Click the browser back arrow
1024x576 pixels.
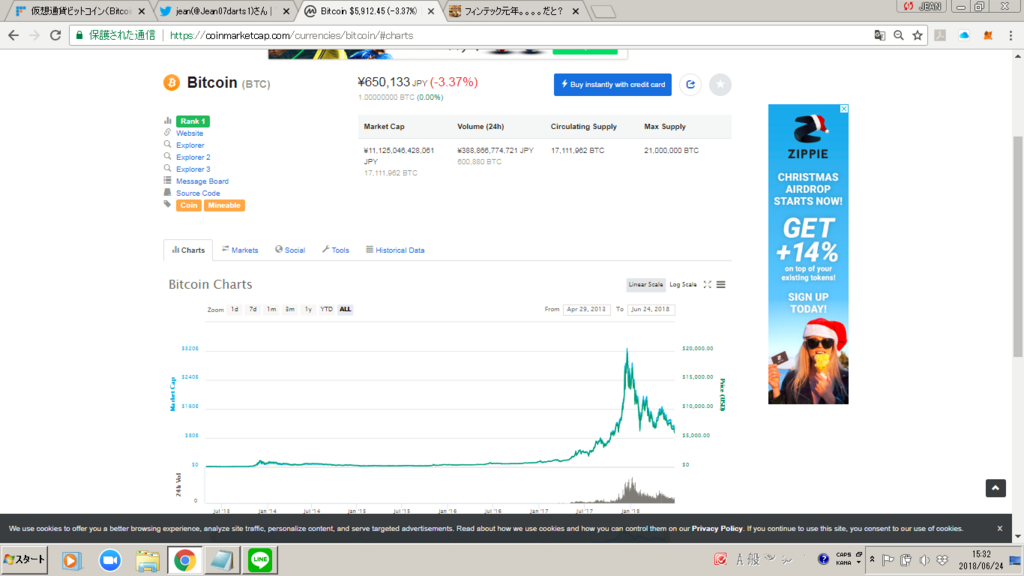14,35
